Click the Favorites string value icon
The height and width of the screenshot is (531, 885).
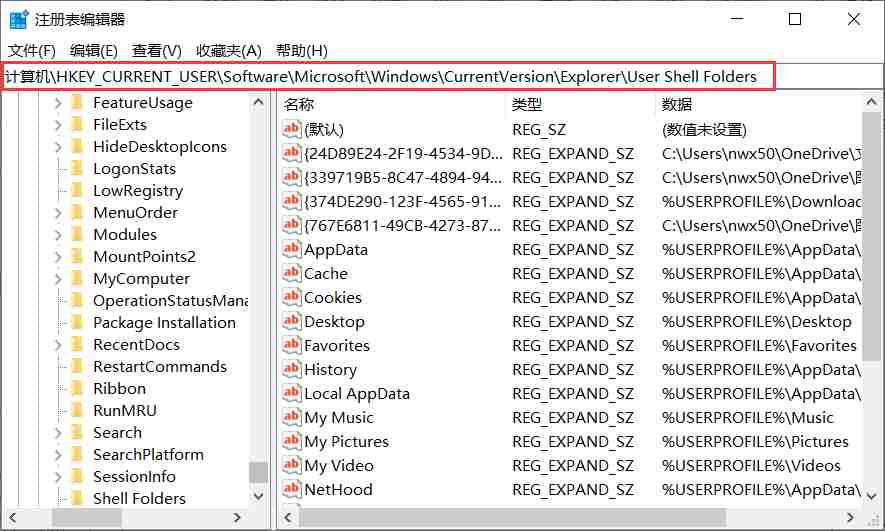pyautogui.click(x=291, y=345)
